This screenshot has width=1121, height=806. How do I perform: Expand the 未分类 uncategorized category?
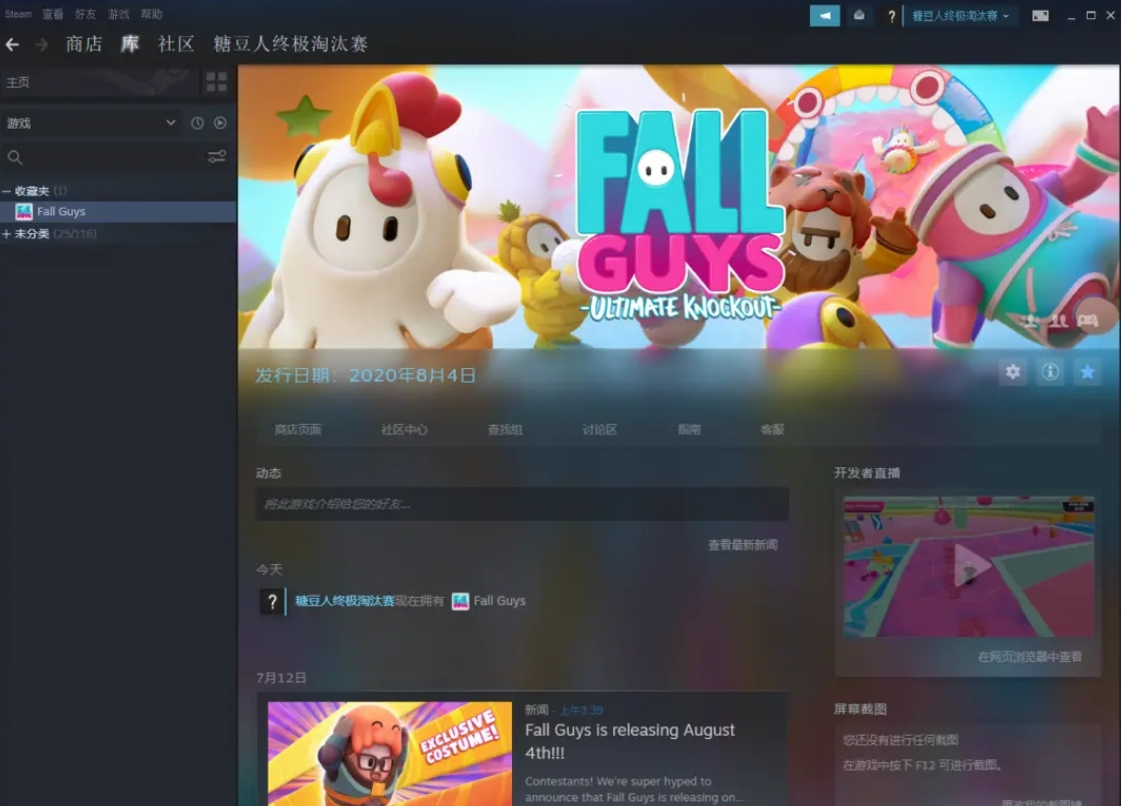pyautogui.click(x=6, y=234)
